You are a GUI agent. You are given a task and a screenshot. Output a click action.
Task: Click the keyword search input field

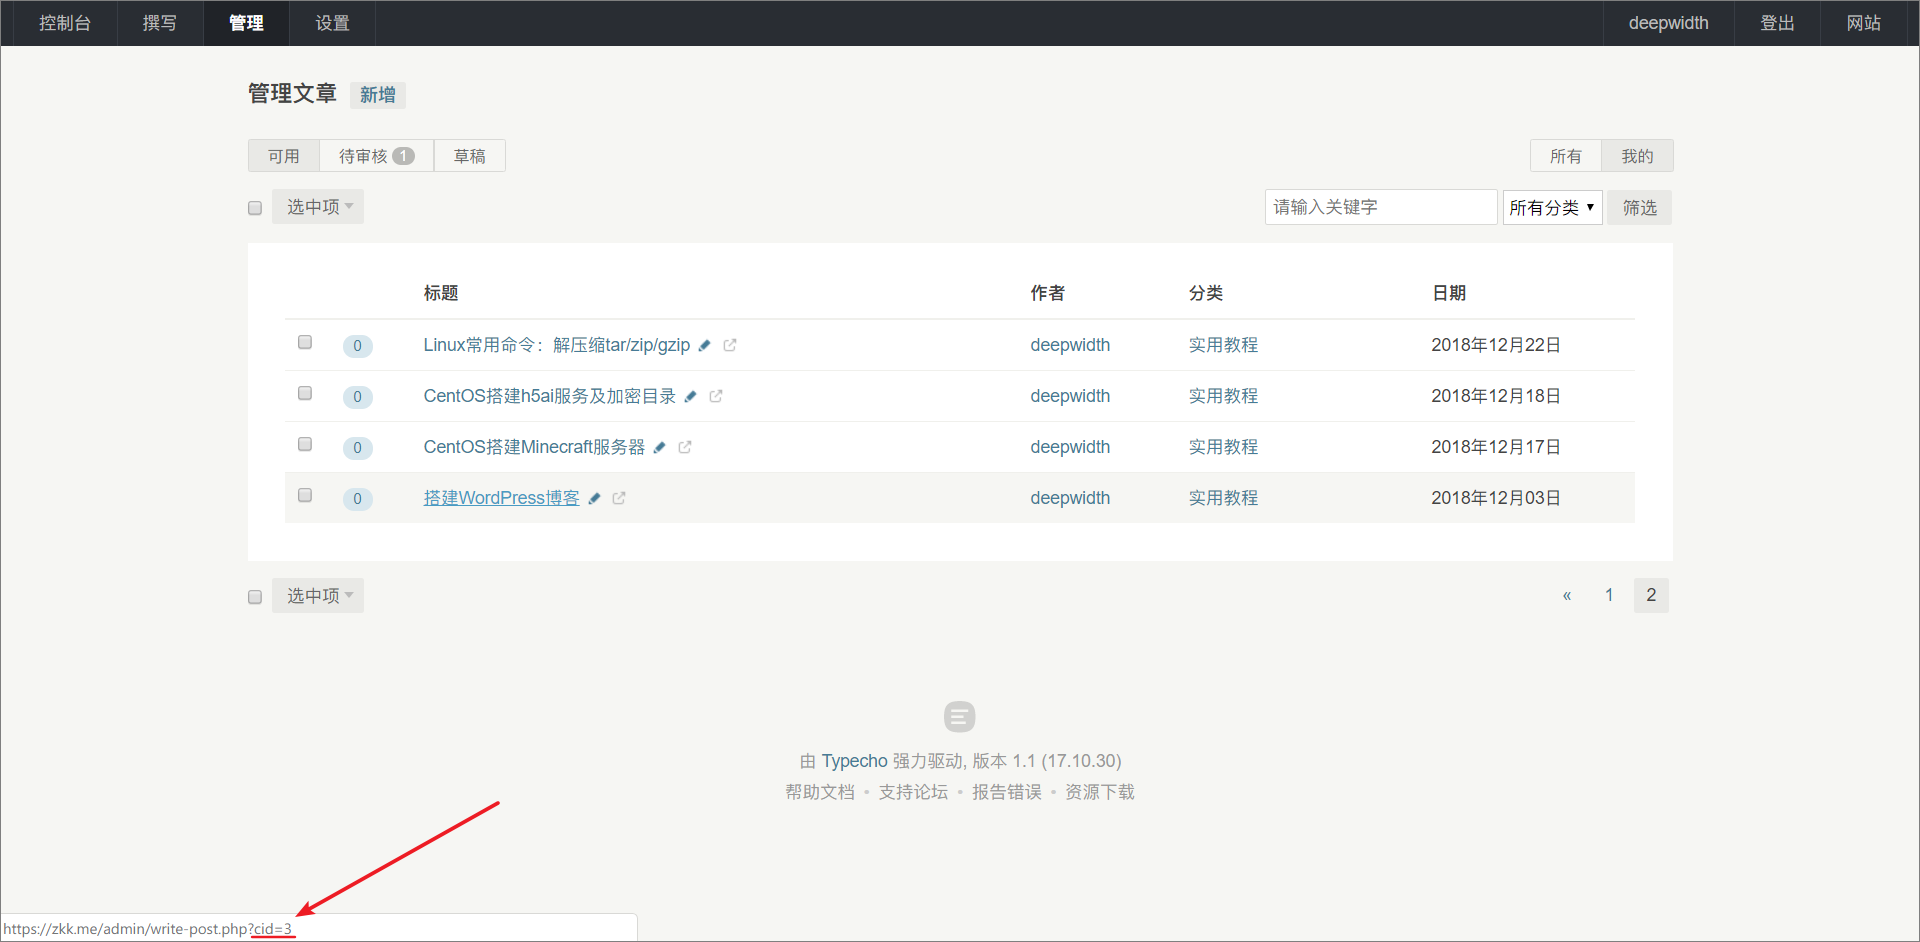1380,207
